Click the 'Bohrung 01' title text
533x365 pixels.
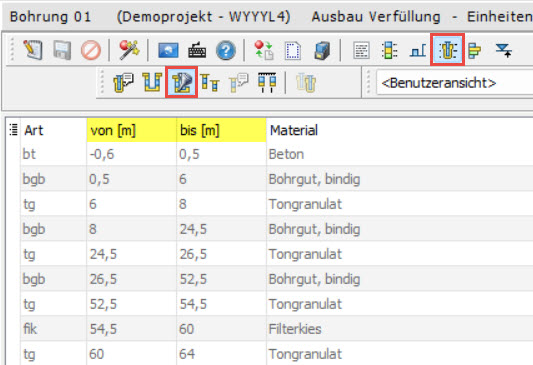click(50, 17)
